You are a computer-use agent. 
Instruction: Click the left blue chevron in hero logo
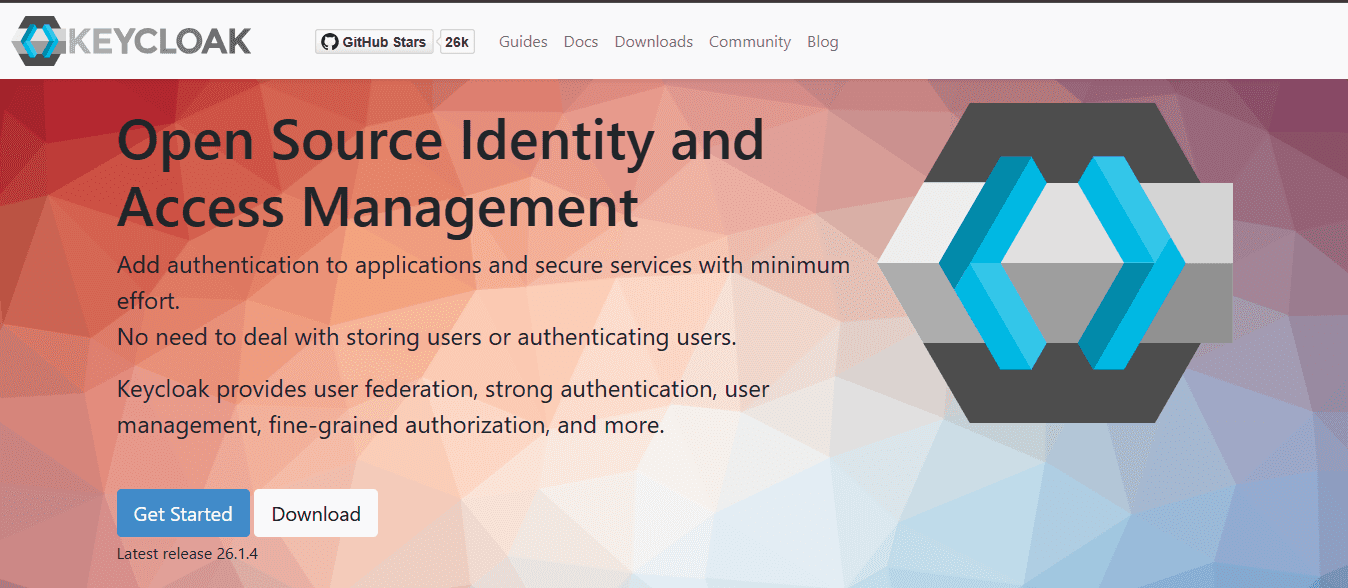(x=990, y=262)
